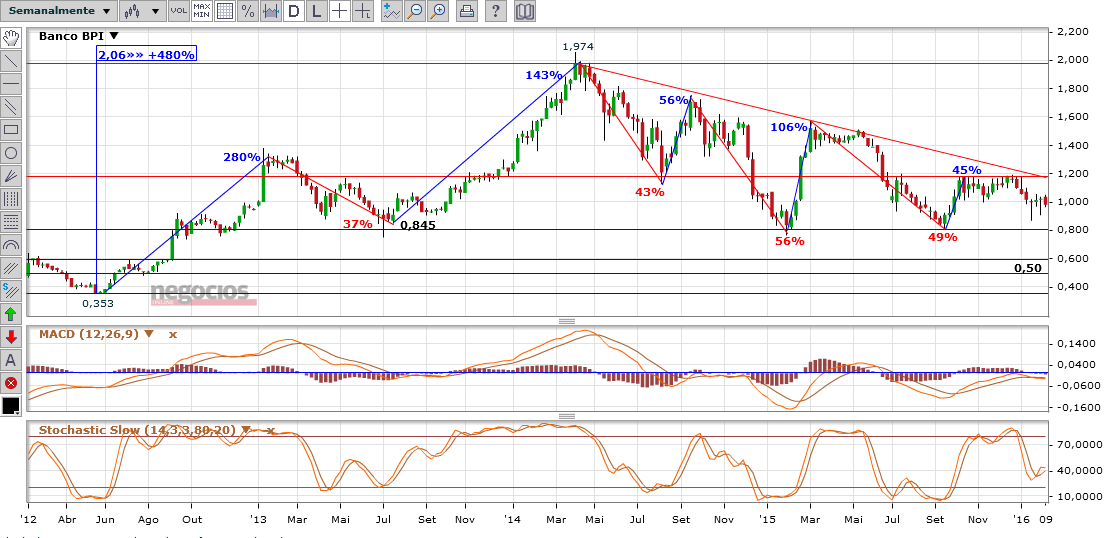
Task: Click the zoom in magnifier icon
Action: [x=437, y=12]
